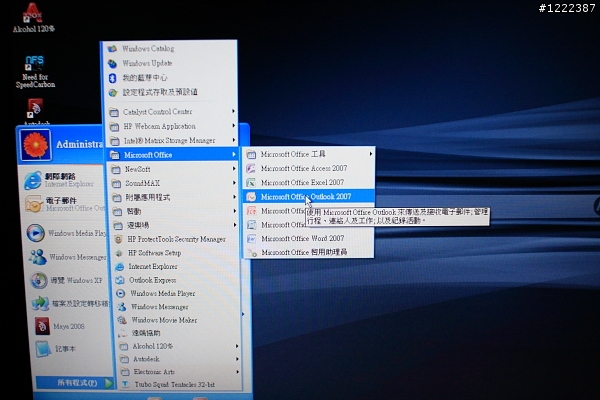Open Catalyst Control Center folder icon
The image size is (600, 400).
(114, 112)
